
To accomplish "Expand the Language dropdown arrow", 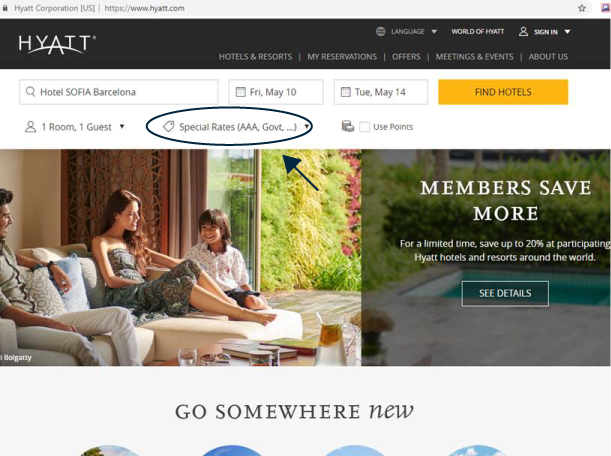I will pos(434,32).
